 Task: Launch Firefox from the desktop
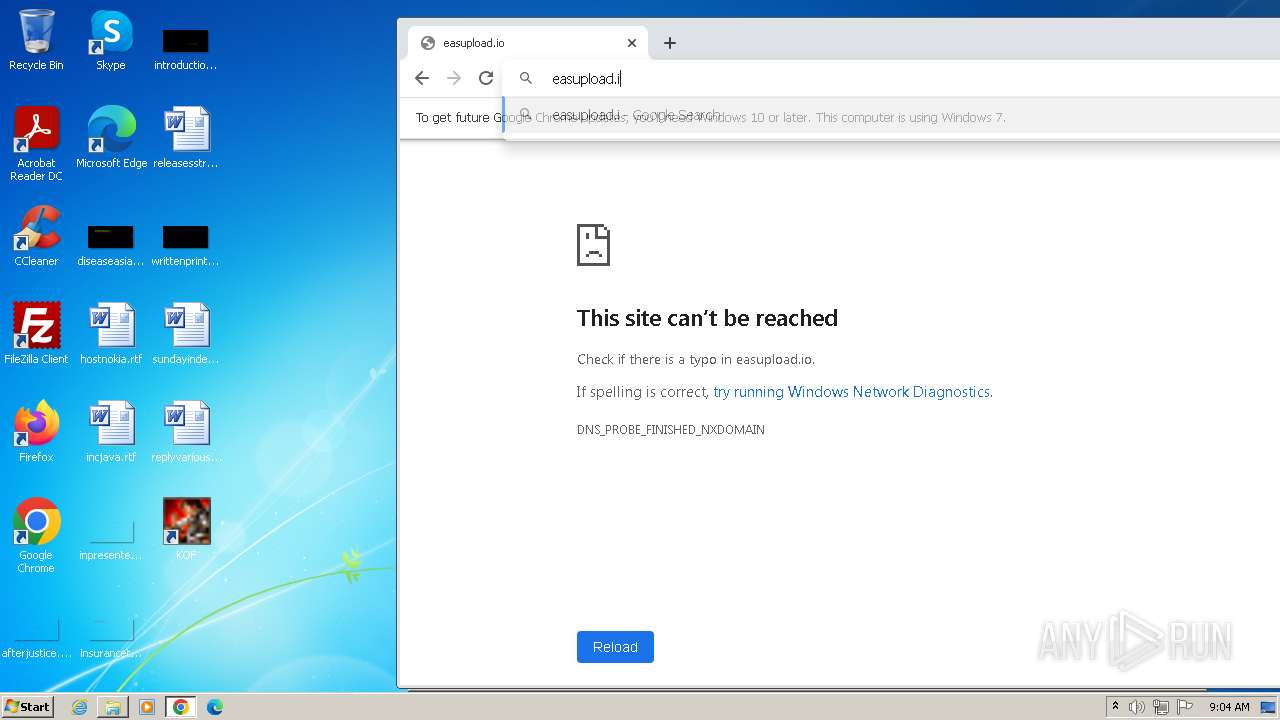[x=36, y=431]
